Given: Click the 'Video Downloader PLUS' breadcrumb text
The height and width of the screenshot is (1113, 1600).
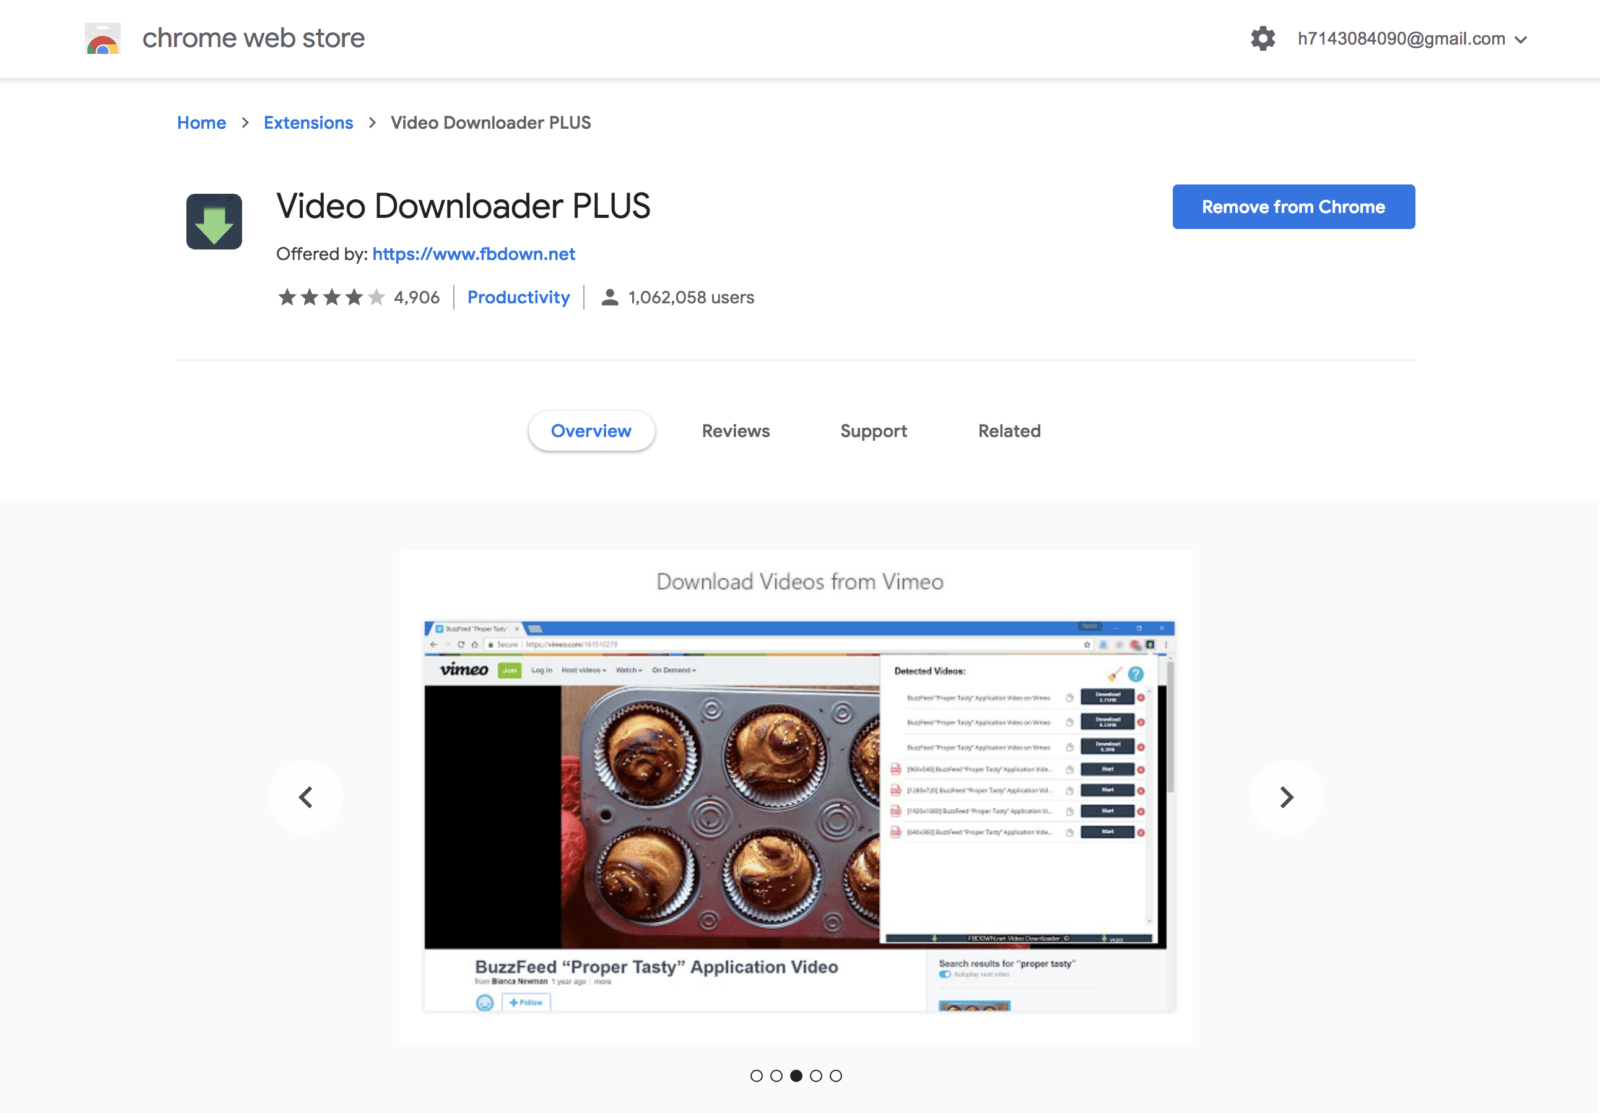Looking at the screenshot, I should tap(491, 122).
